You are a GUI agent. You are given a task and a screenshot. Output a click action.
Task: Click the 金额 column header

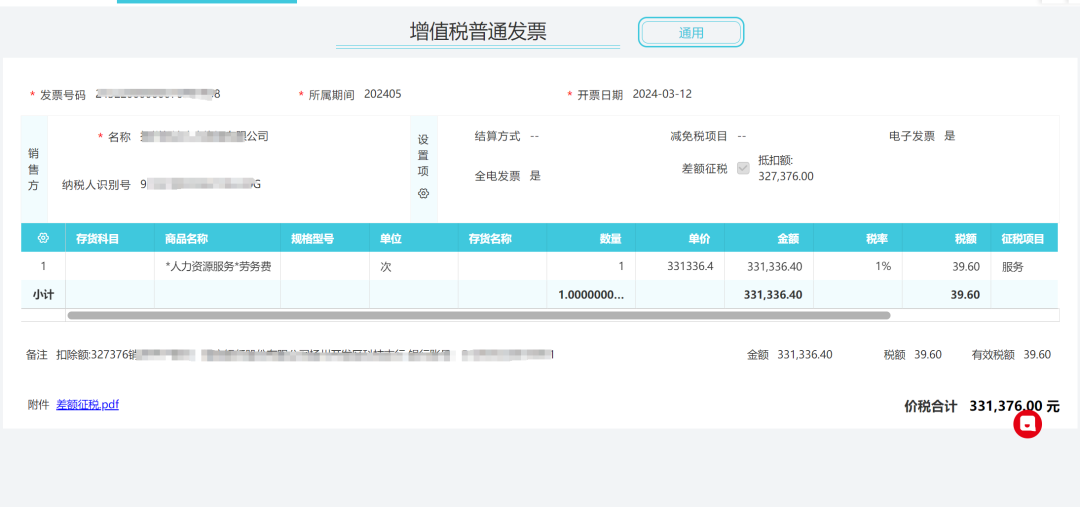pos(769,238)
